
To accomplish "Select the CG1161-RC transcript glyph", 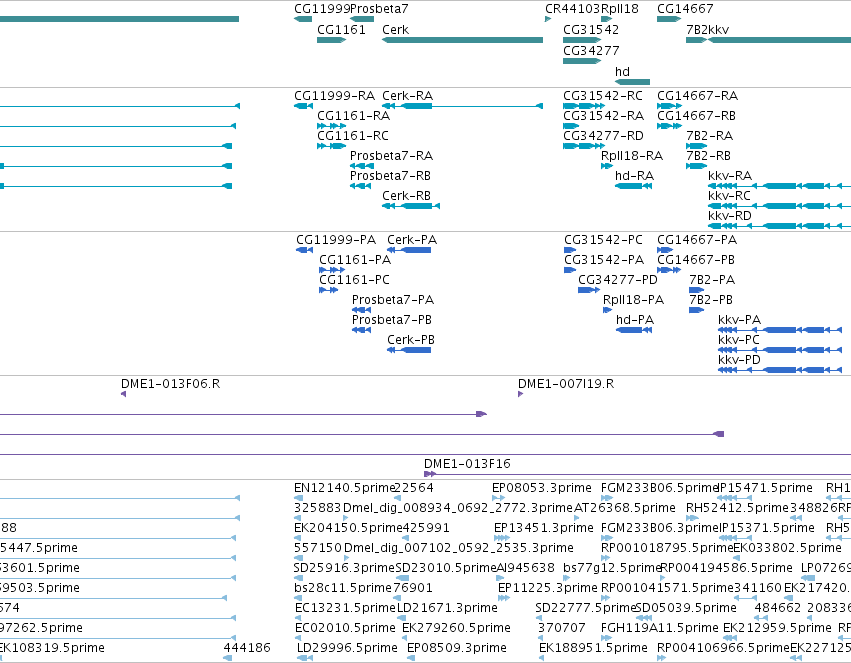I will [332, 146].
